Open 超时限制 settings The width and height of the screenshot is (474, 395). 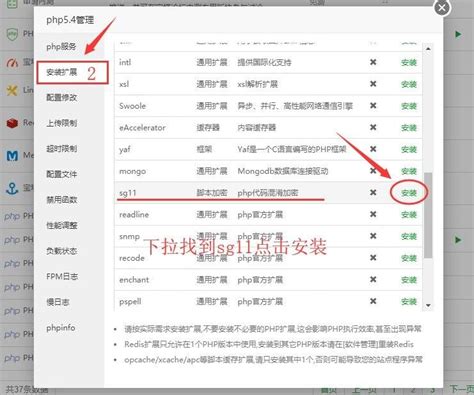tap(62, 148)
